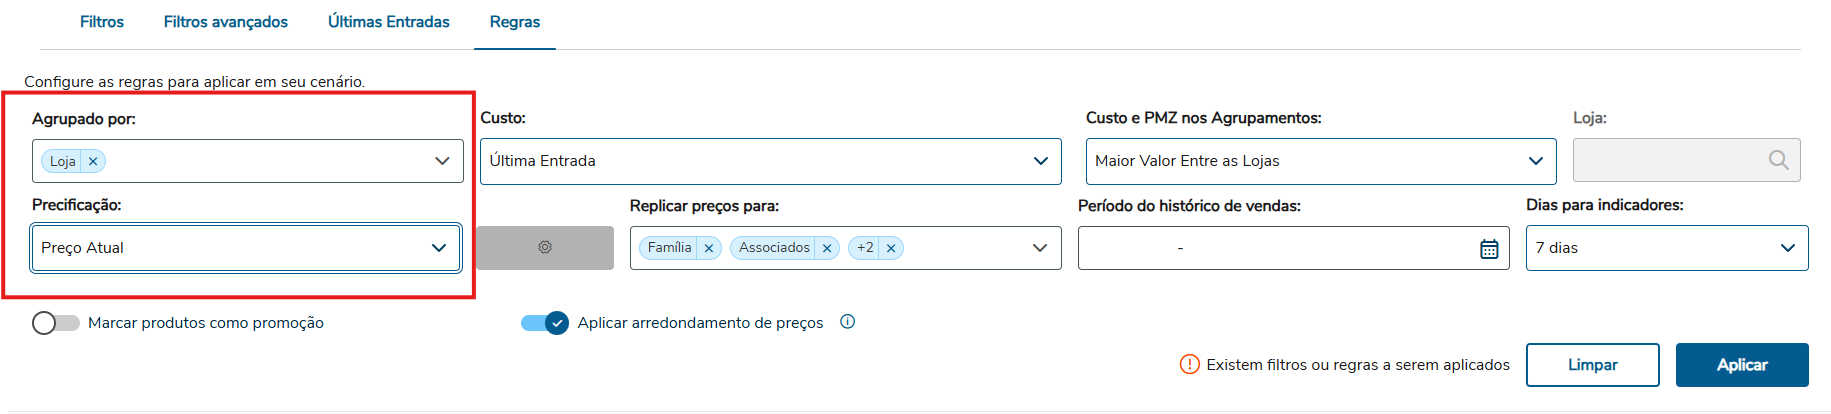Click the search magnifier in Loja field
1831x414 pixels.
(x=1778, y=160)
